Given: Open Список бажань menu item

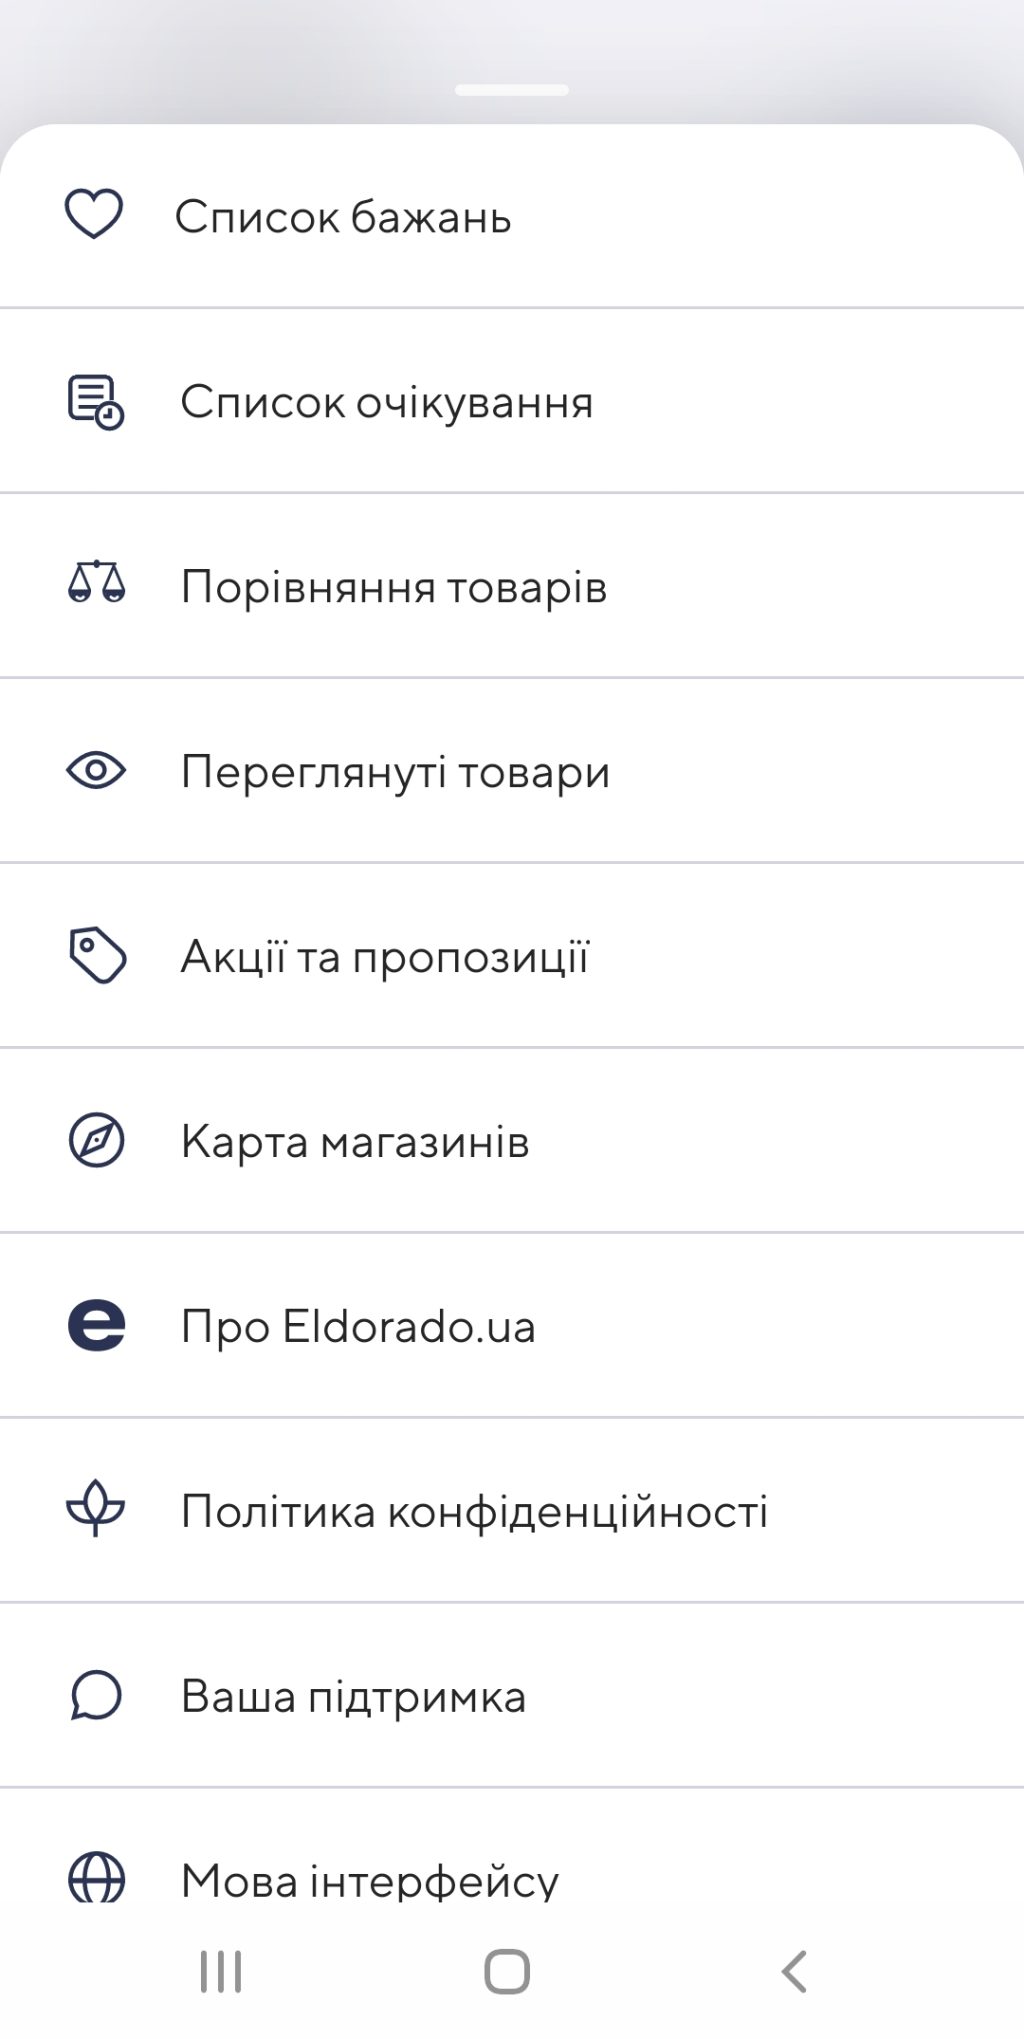Looking at the screenshot, I should coord(343,217).
